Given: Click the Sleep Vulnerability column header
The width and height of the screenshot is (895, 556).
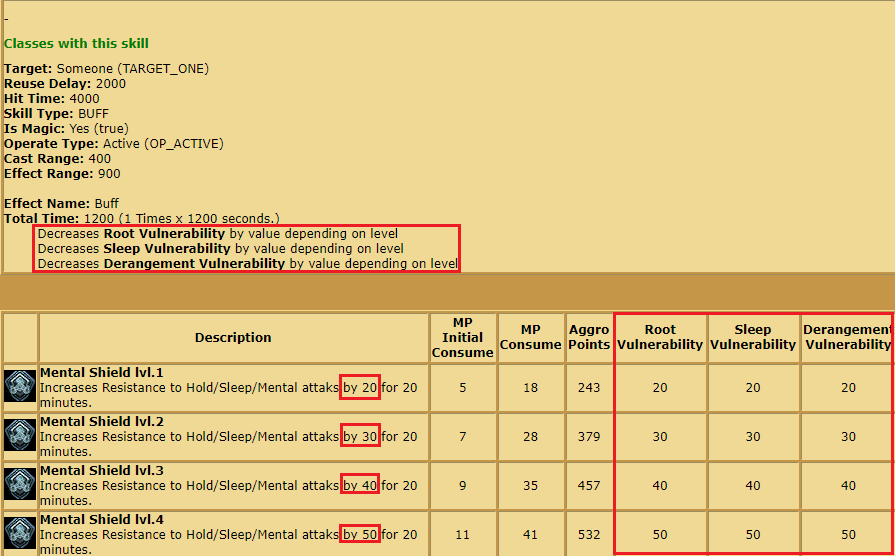Looking at the screenshot, I should [x=753, y=337].
